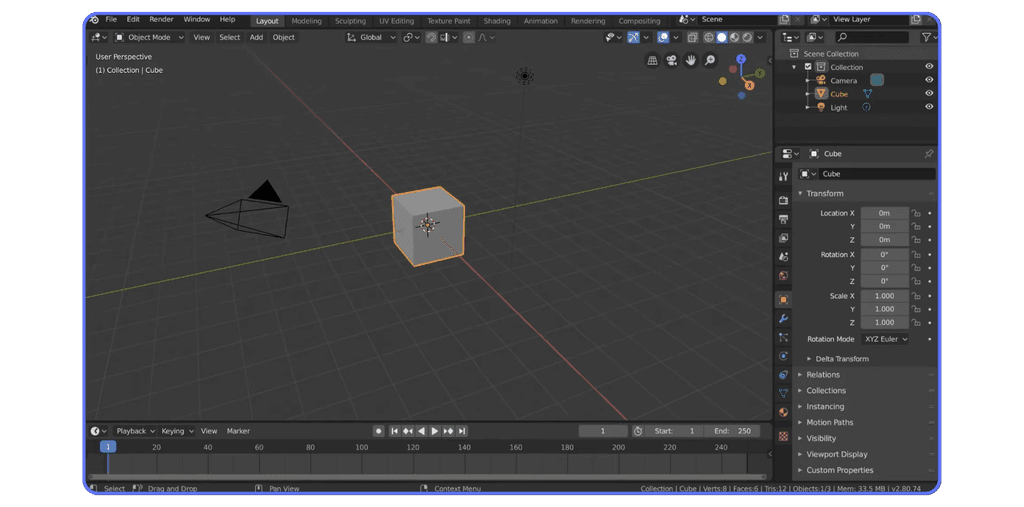Viewport: 1024px width, 507px height.
Task: Open the Add menu in viewport header
Action: point(256,37)
